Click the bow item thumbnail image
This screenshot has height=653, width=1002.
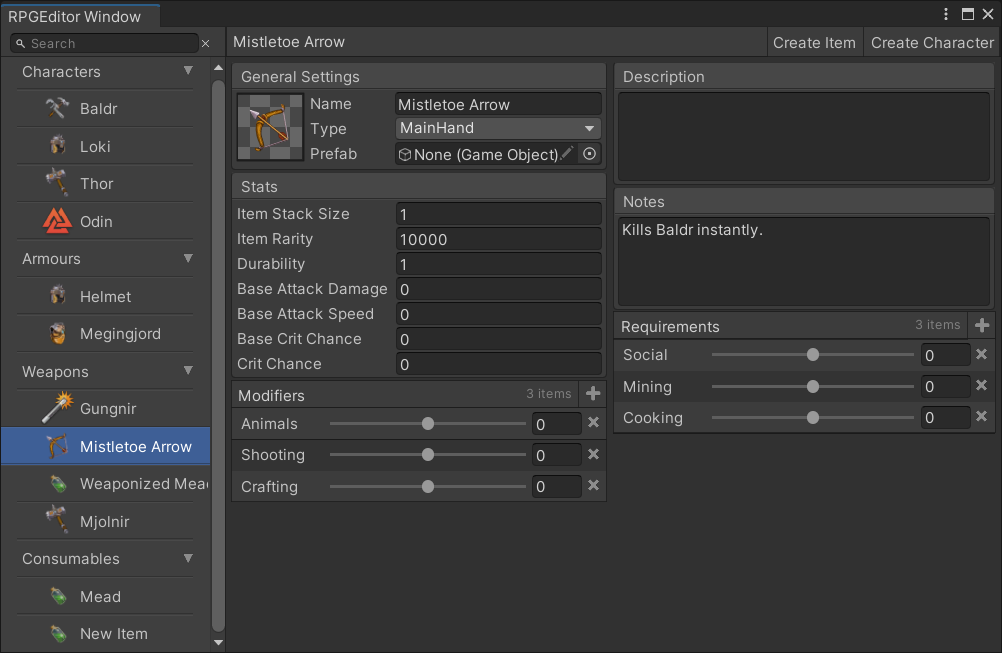[270, 127]
